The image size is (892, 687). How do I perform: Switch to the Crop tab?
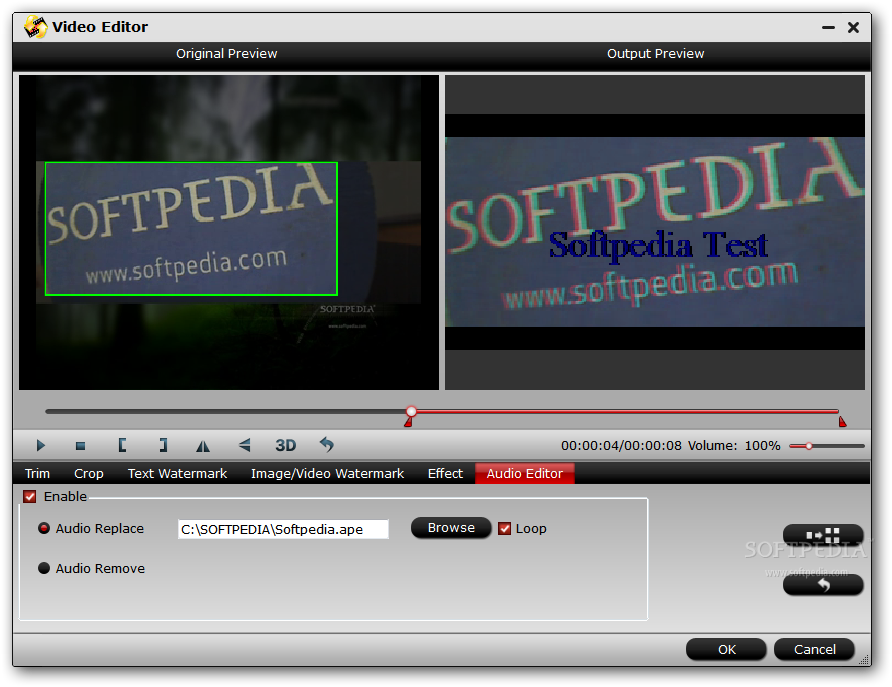pos(89,473)
